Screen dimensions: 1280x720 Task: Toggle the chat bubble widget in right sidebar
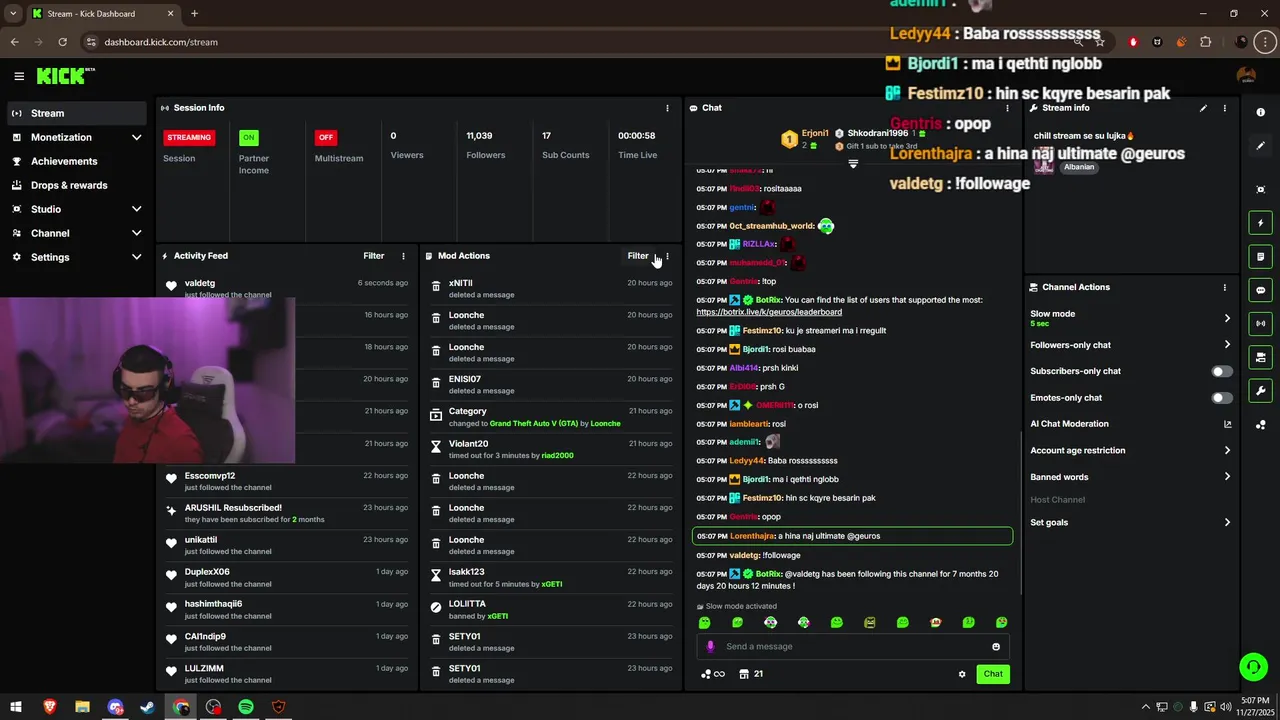point(1261,290)
